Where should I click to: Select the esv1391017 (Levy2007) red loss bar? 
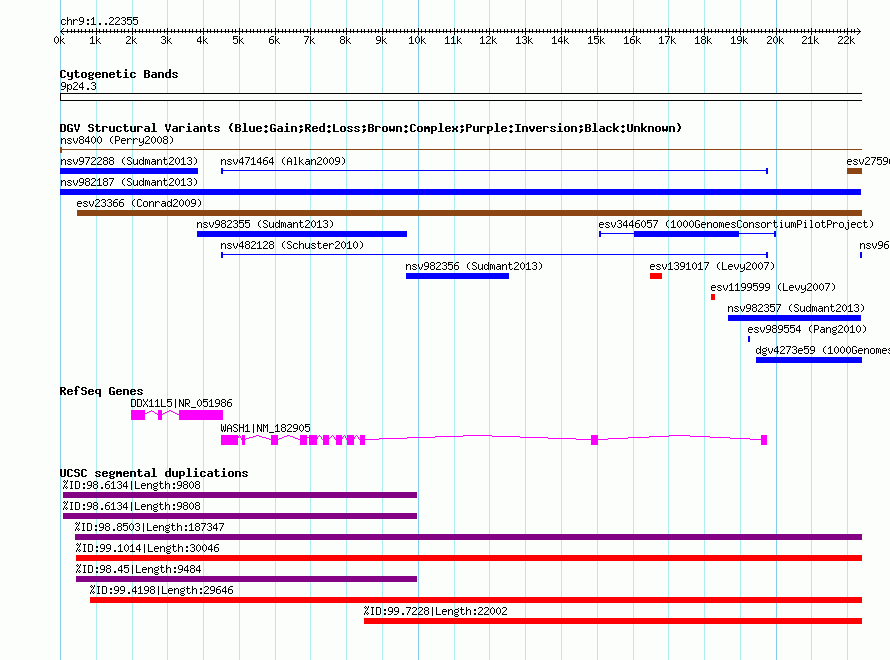(x=656, y=276)
